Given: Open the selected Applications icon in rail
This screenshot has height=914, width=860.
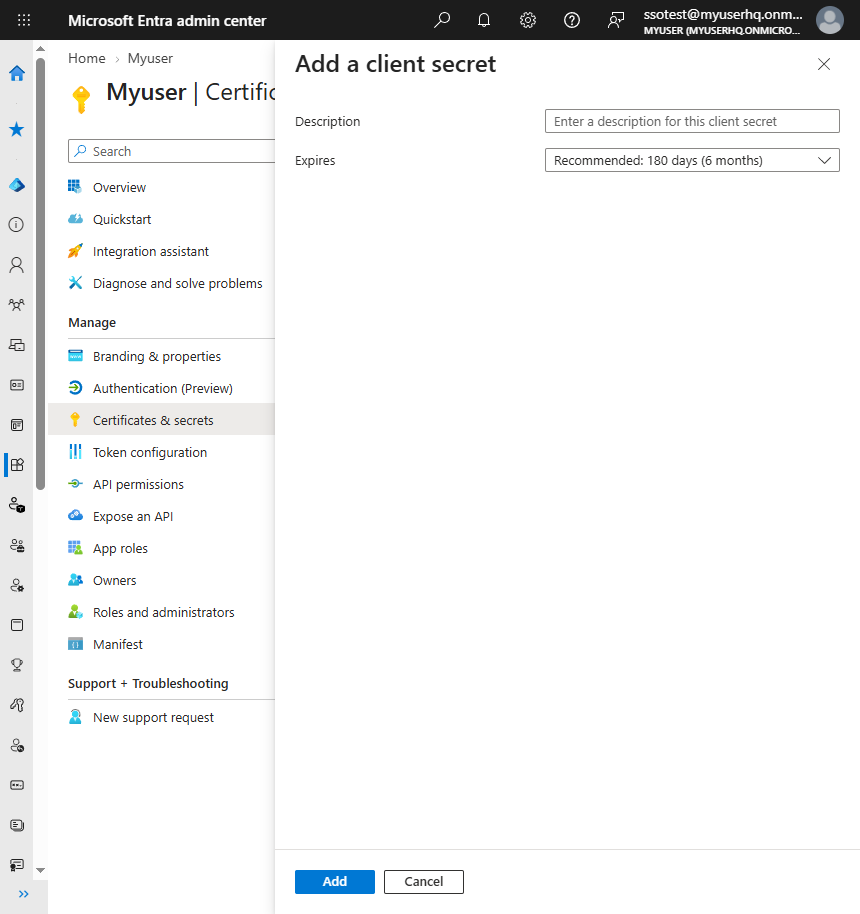Looking at the screenshot, I should point(17,465).
